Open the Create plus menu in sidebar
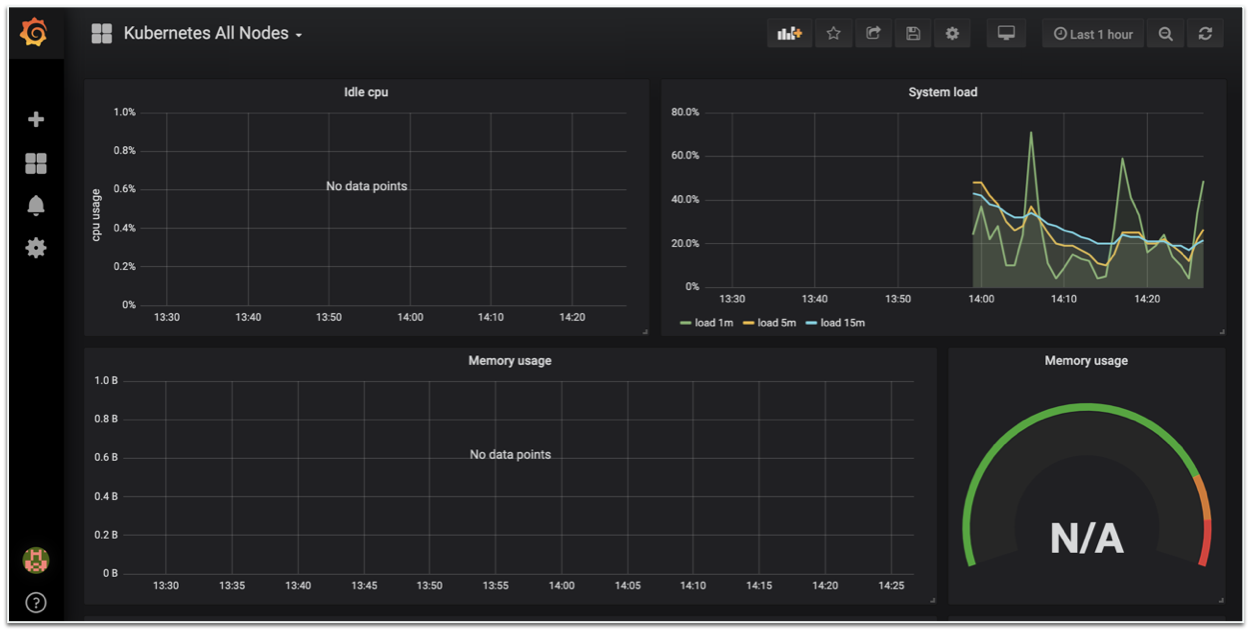Viewport: 1254px width, 634px height. [x=36, y=119]
